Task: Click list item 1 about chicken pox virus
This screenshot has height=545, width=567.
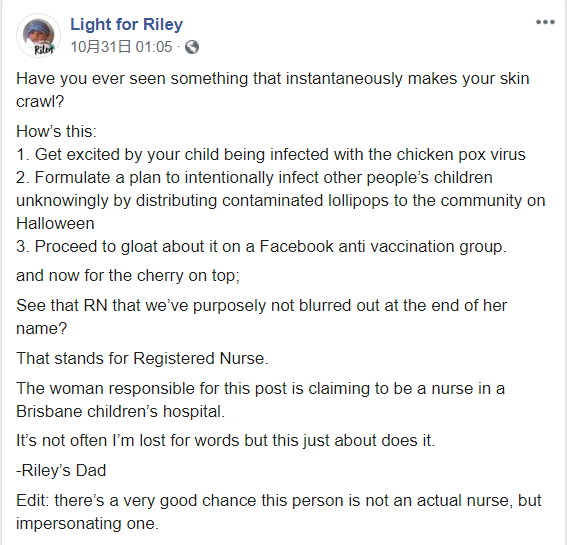Action: (x=271, y=154)
